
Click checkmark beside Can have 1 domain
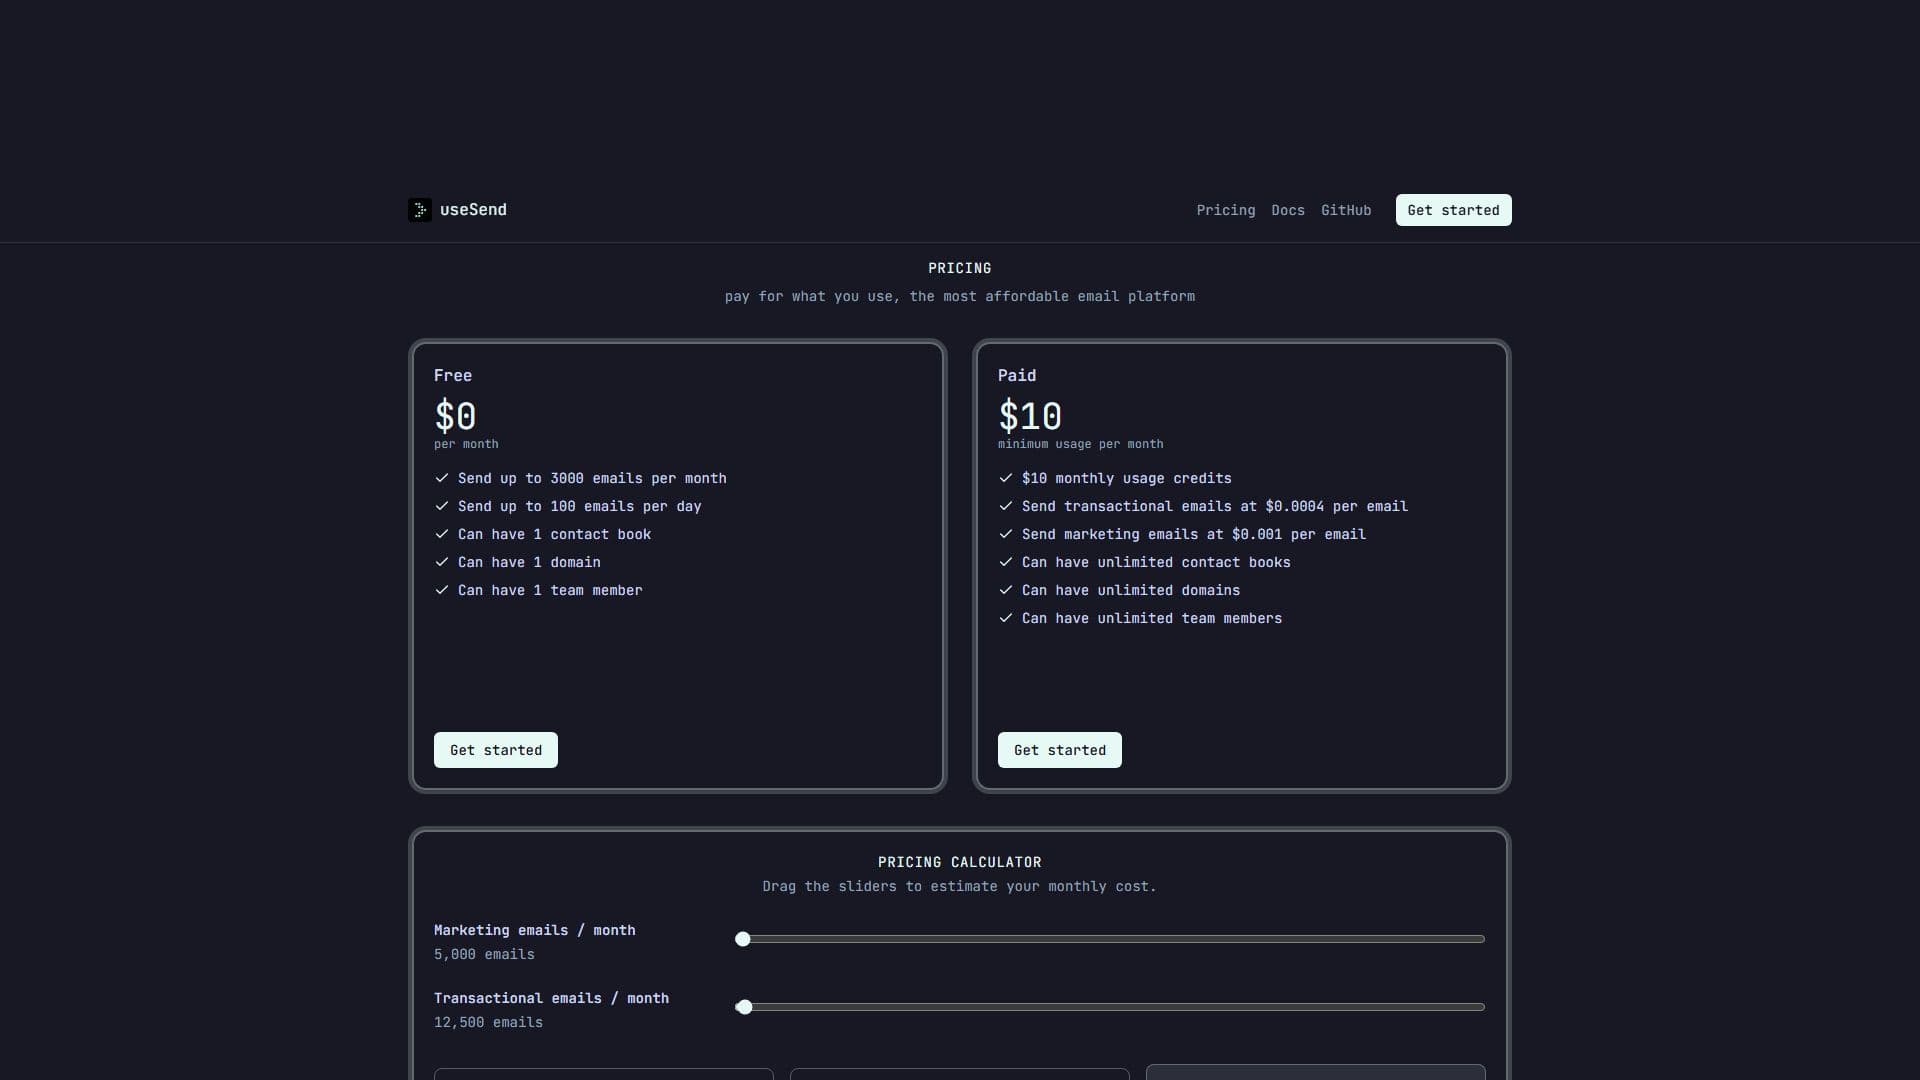pos(442,562)
